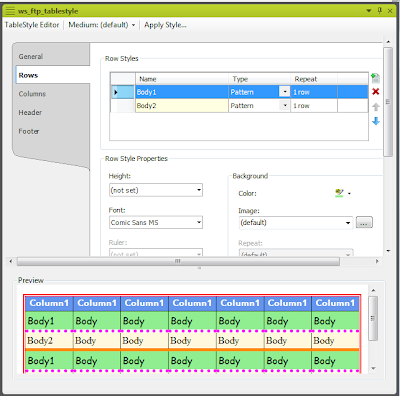Viewport: 400px width, 396px height.
Task: Select the Body2 name cell
Action: (182, 106)
